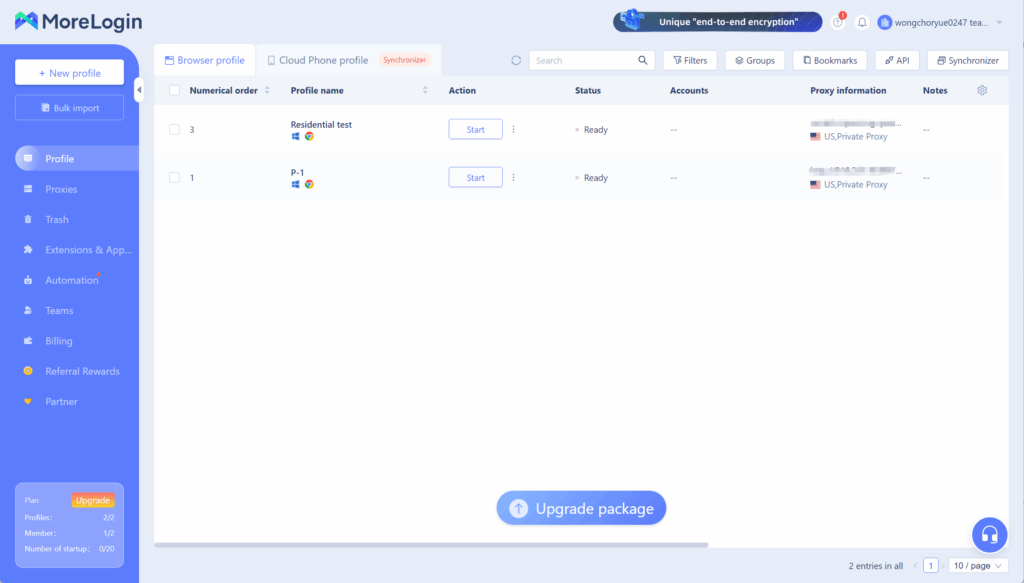Open three-dot menu for Residential test profile
The image size is (1024, 583).
[514, 129]
